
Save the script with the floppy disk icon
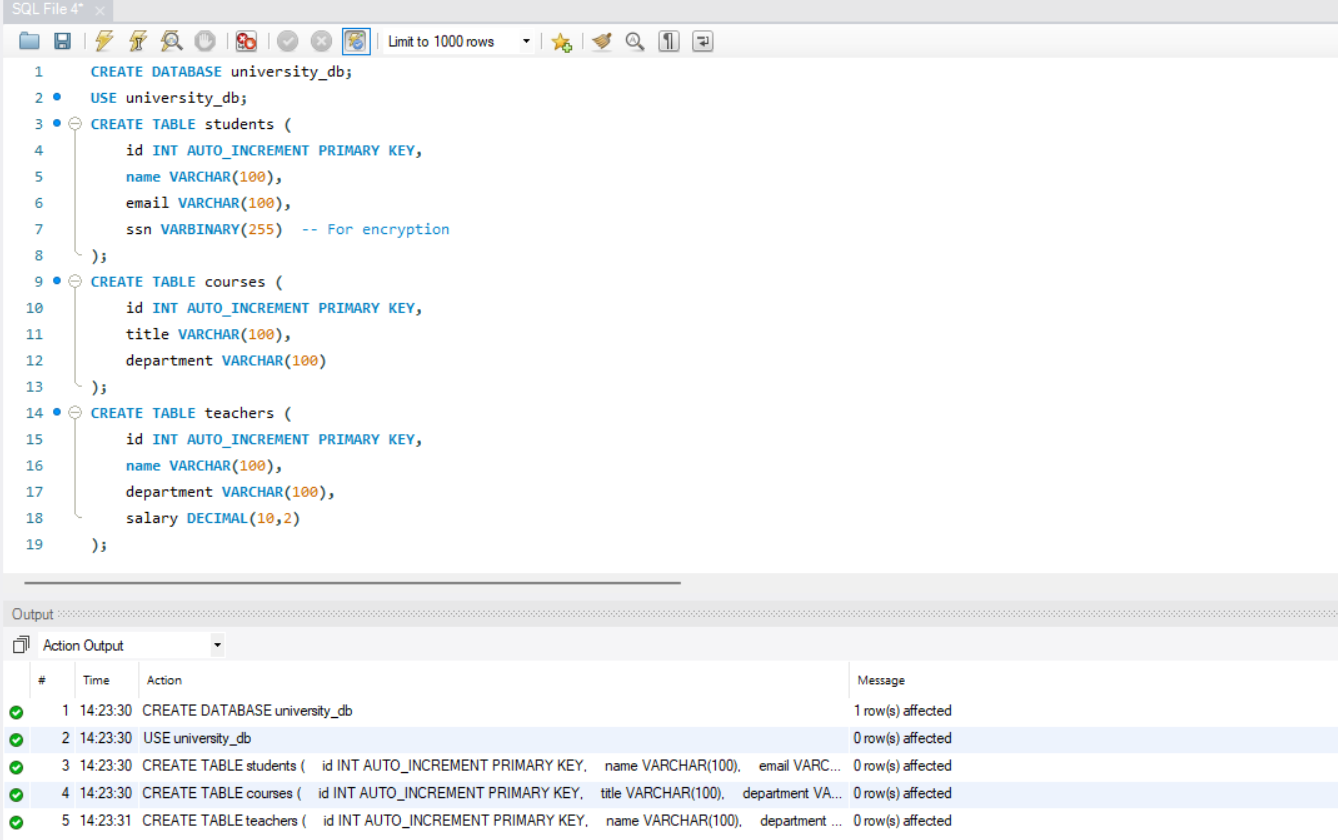pyautogui.click(x=62, y=41)
